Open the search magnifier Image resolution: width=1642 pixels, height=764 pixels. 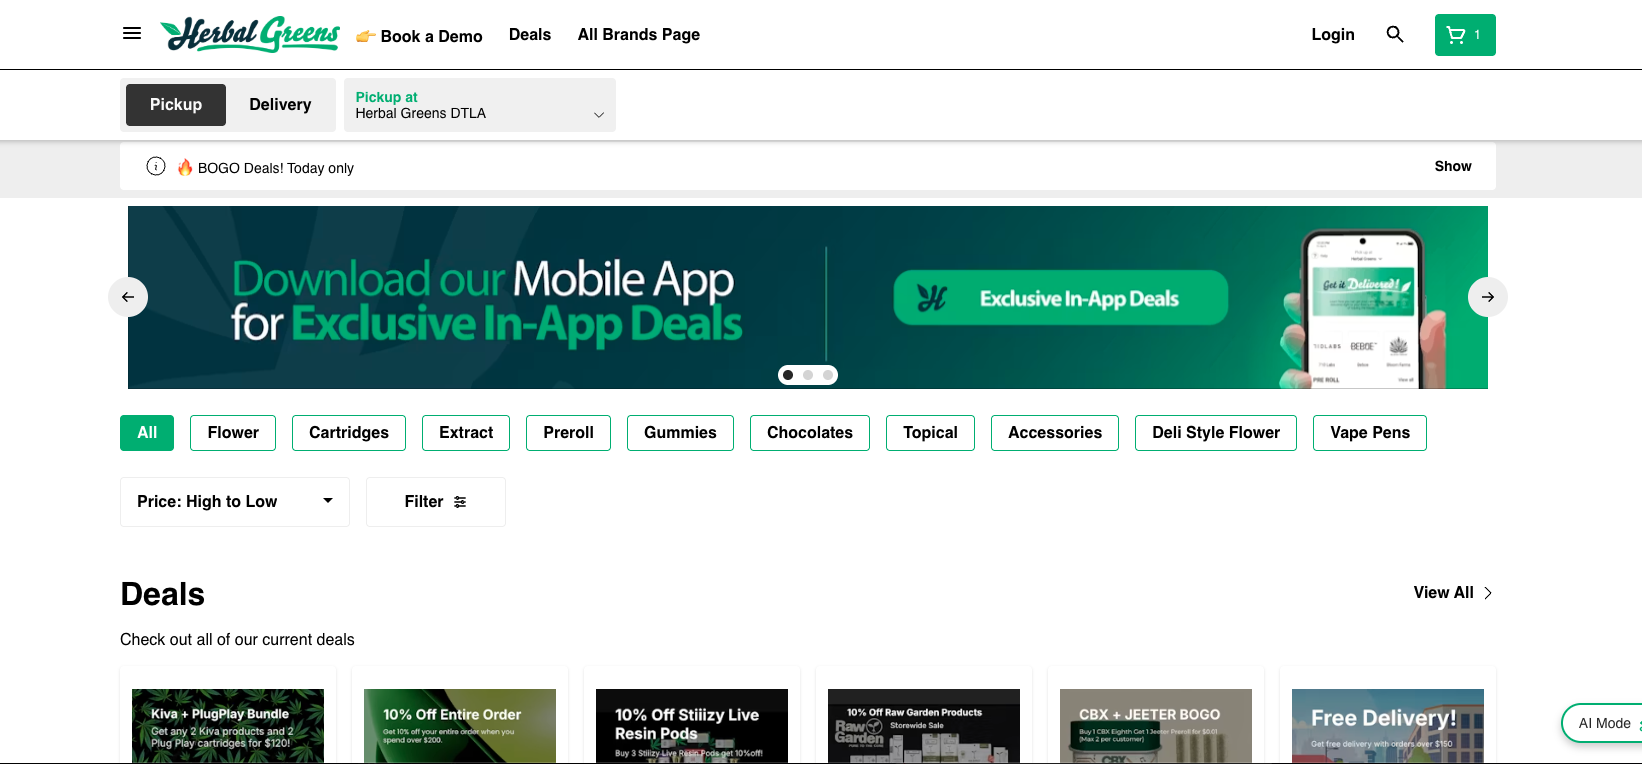click(1395, 35)
